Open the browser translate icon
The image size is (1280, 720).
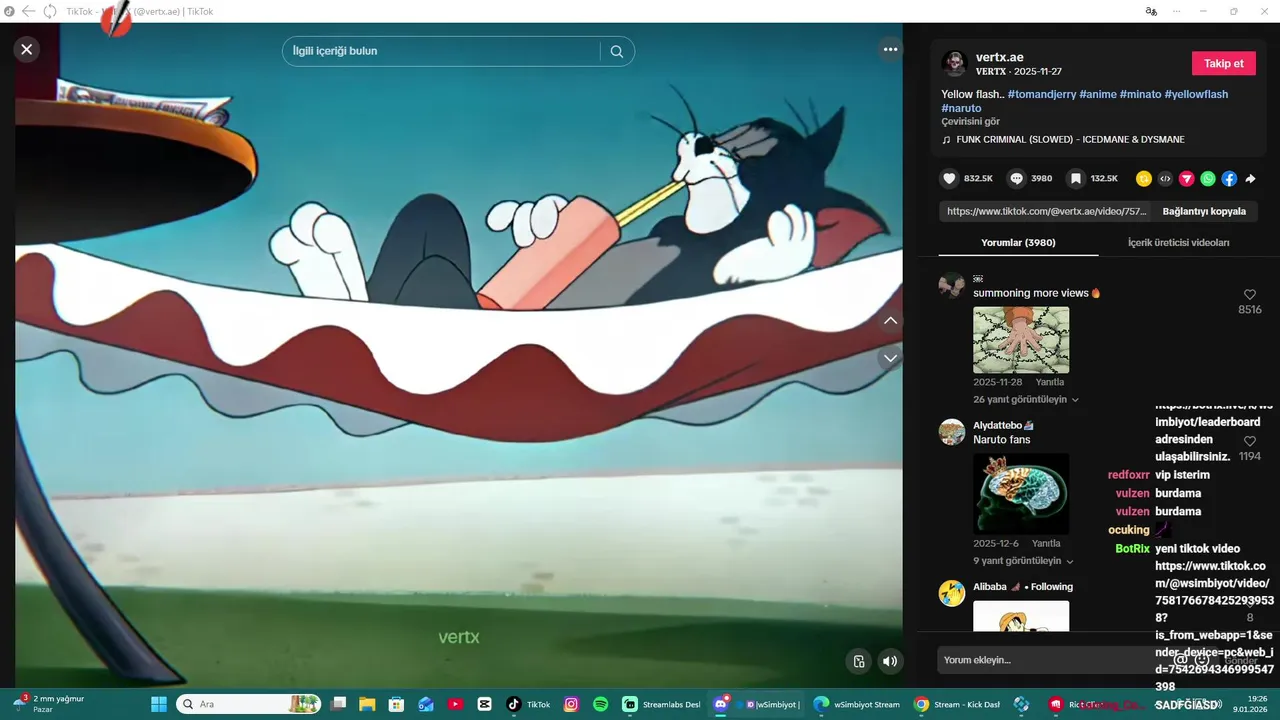(x=1151, y=11)
